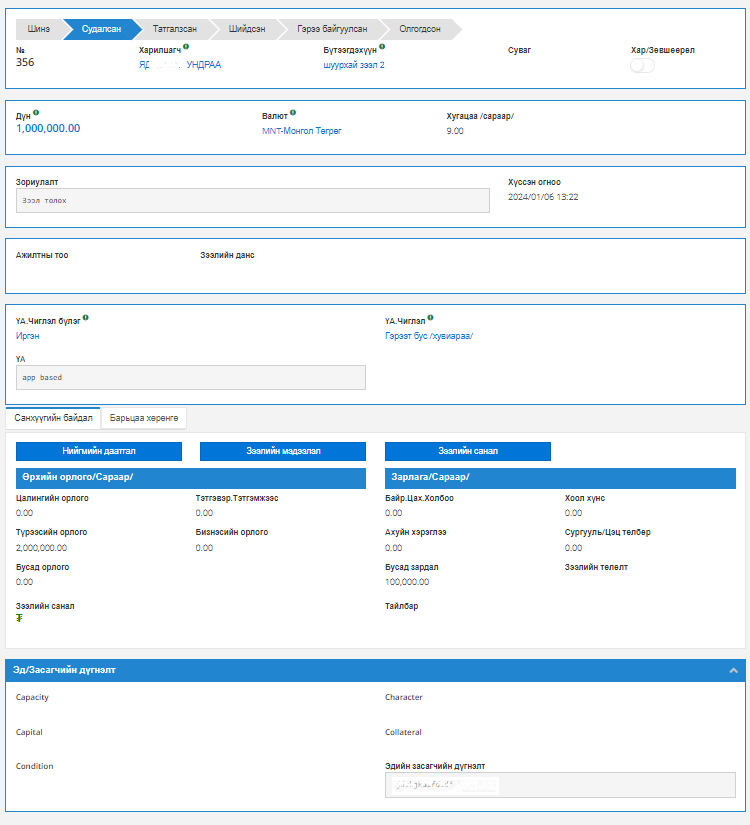
Task: Click the Тайлбар label
Action: (402, 606)
